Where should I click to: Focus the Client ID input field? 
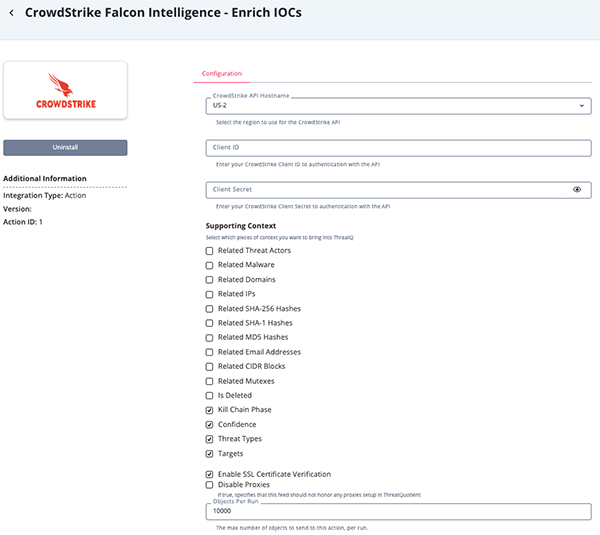pos(398,148)
